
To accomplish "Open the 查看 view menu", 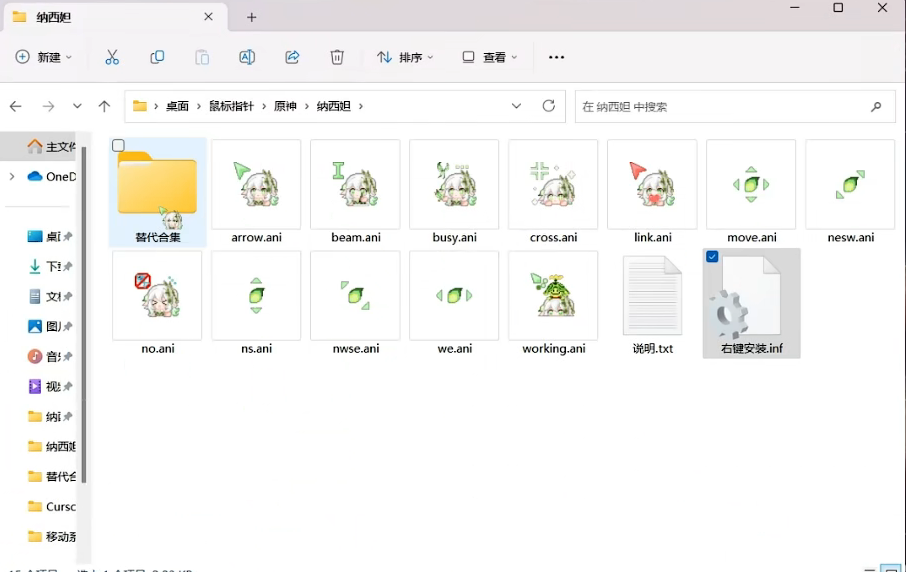I will coord(490,58).
